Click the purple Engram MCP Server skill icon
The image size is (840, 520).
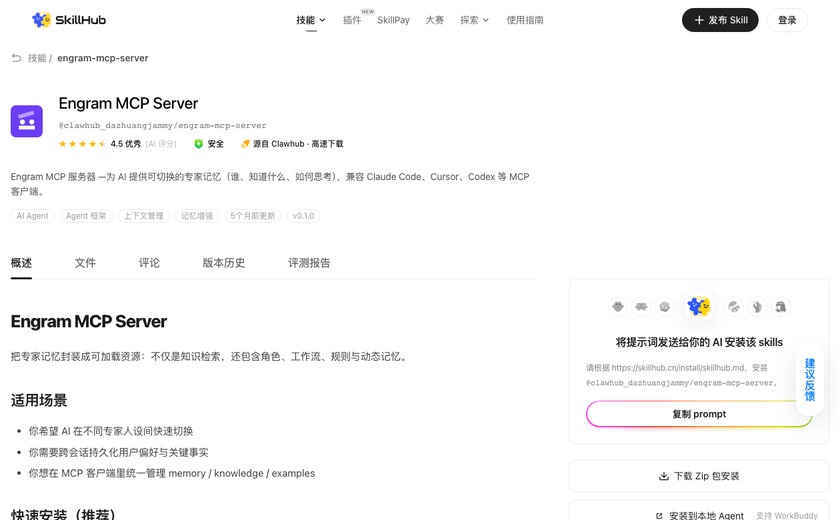pyautogui.click(x=27, y=121)
